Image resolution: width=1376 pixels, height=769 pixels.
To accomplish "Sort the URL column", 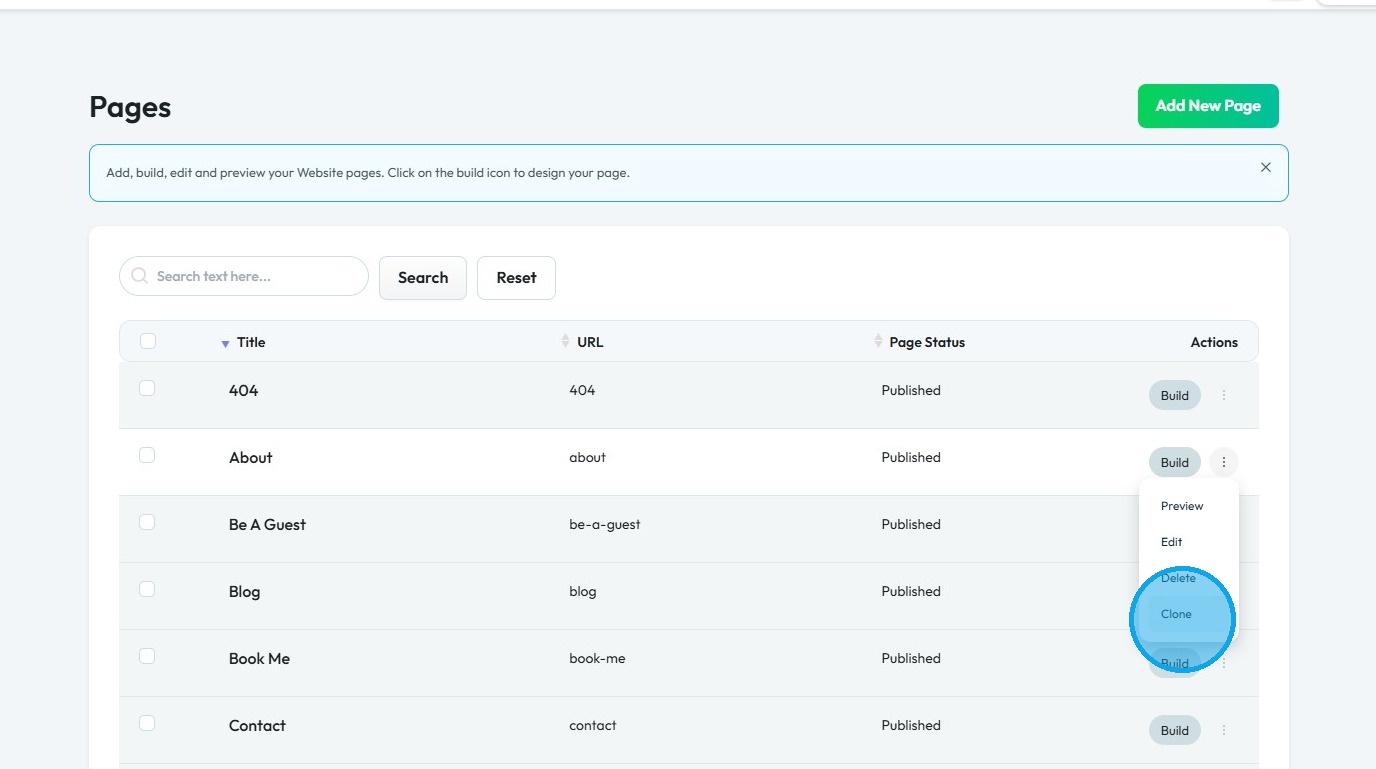I will 566,342.
